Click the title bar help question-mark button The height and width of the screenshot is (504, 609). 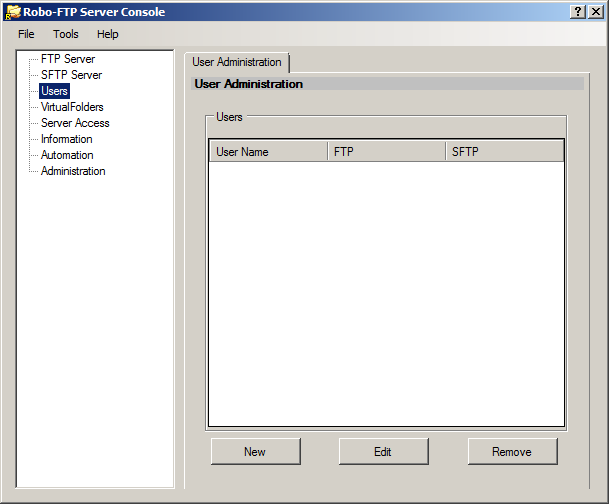[578, 12]
